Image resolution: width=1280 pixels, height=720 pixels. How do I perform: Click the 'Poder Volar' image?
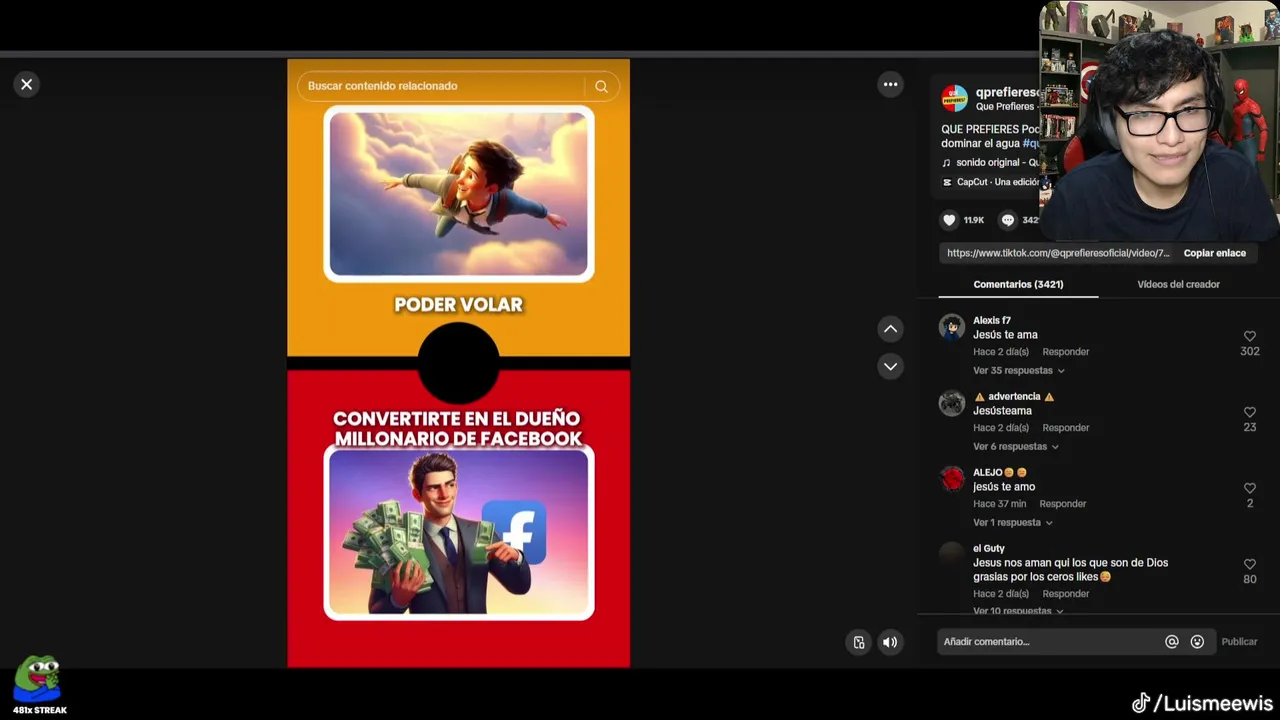point(459,194)
